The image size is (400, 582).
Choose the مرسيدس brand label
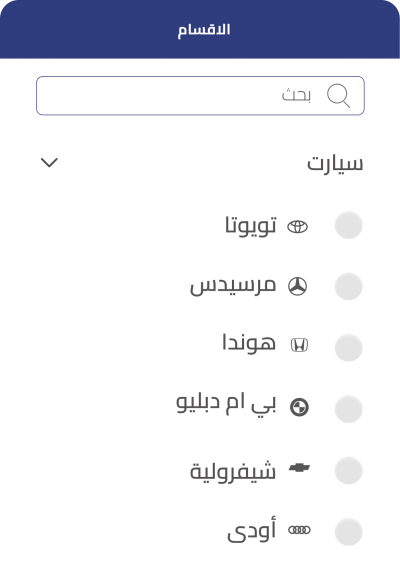(x=233, y=286)
